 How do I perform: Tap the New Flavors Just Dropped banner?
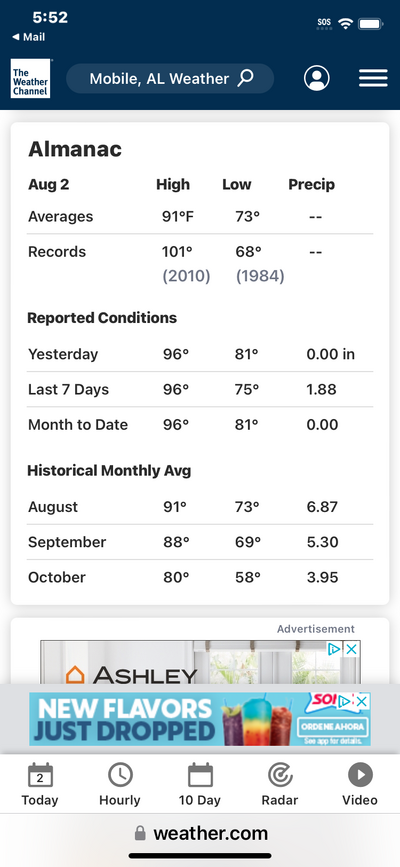click(200, 719)
